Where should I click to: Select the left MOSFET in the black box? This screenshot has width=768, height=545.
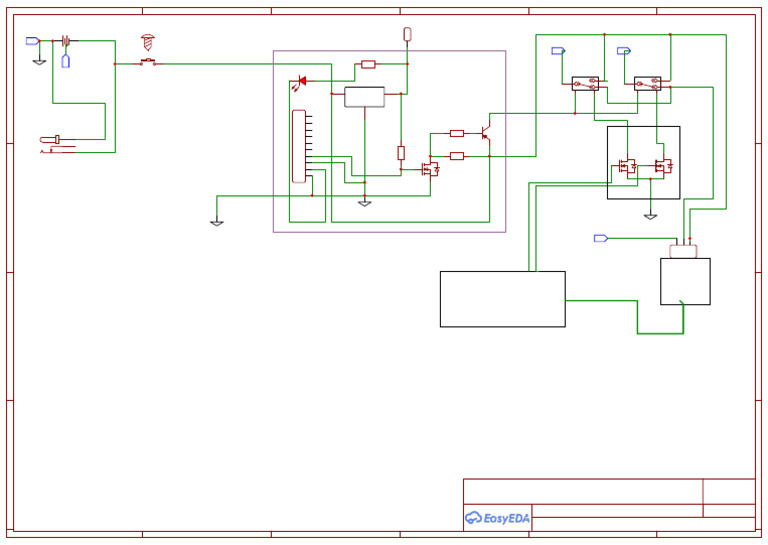pyautogui.click(x=627, y=166)
